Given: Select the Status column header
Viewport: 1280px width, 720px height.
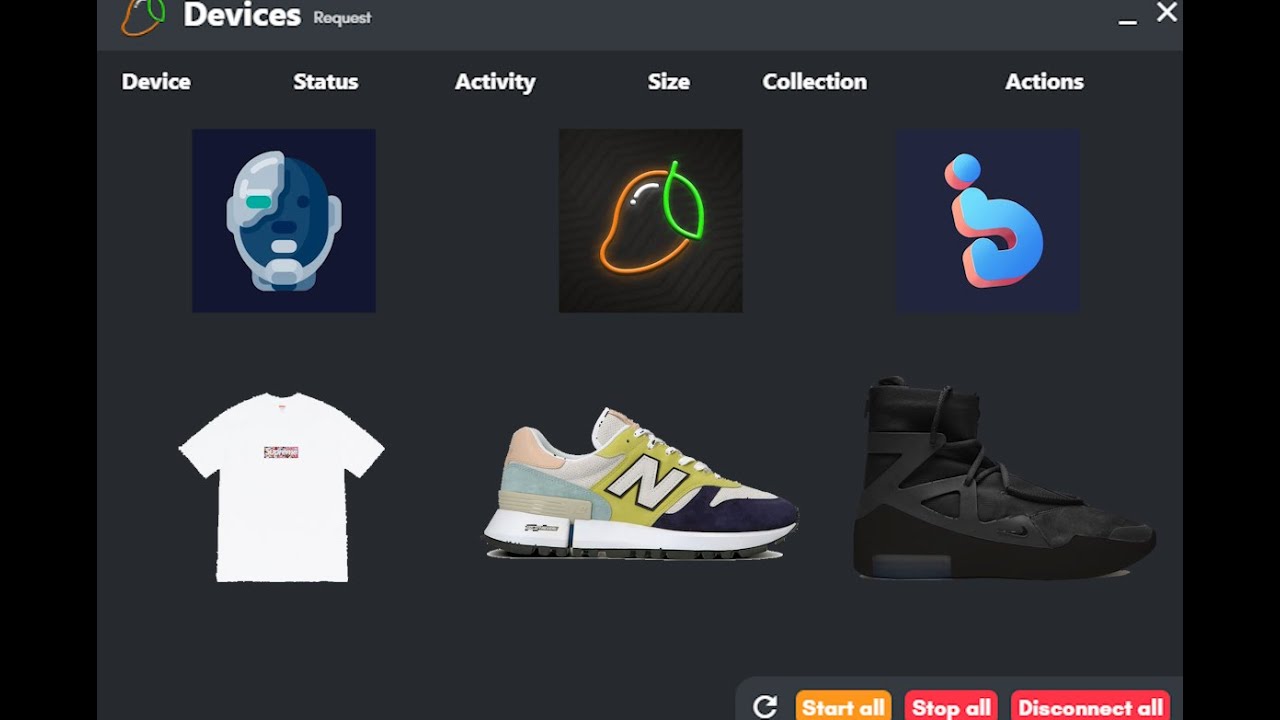Looking at the screenshot, I should (326, 82).
